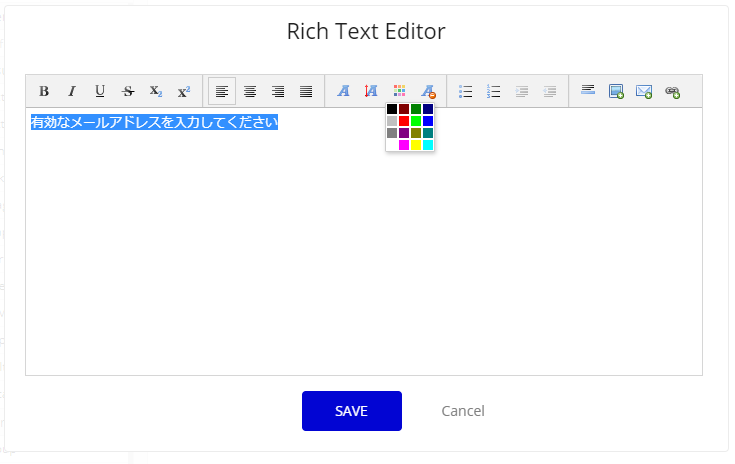
Task: Click the subscript X₂ icon
Action: tap(156, 91)
